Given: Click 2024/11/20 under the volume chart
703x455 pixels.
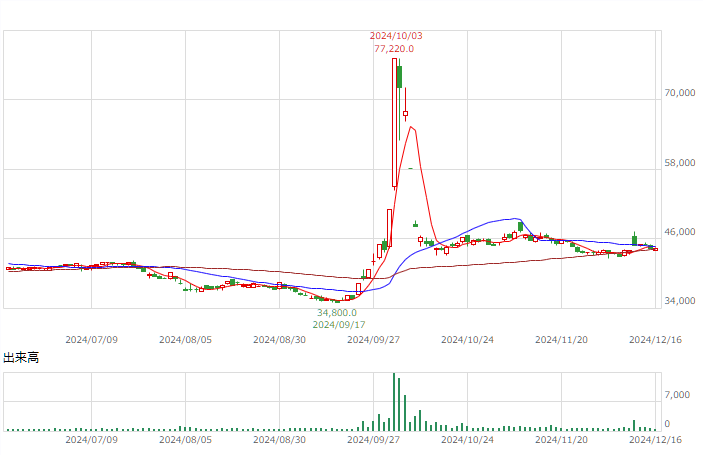Looking at the screenshot, I should (561, 440).
